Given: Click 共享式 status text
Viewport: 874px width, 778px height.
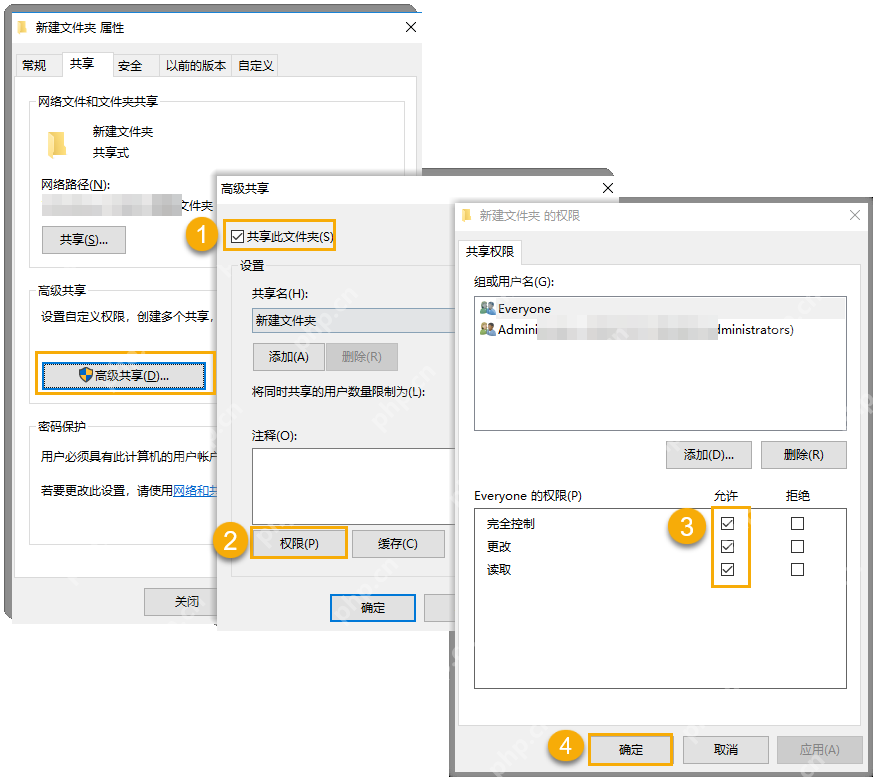Looking at the screenshot, I should coord(110,152).
